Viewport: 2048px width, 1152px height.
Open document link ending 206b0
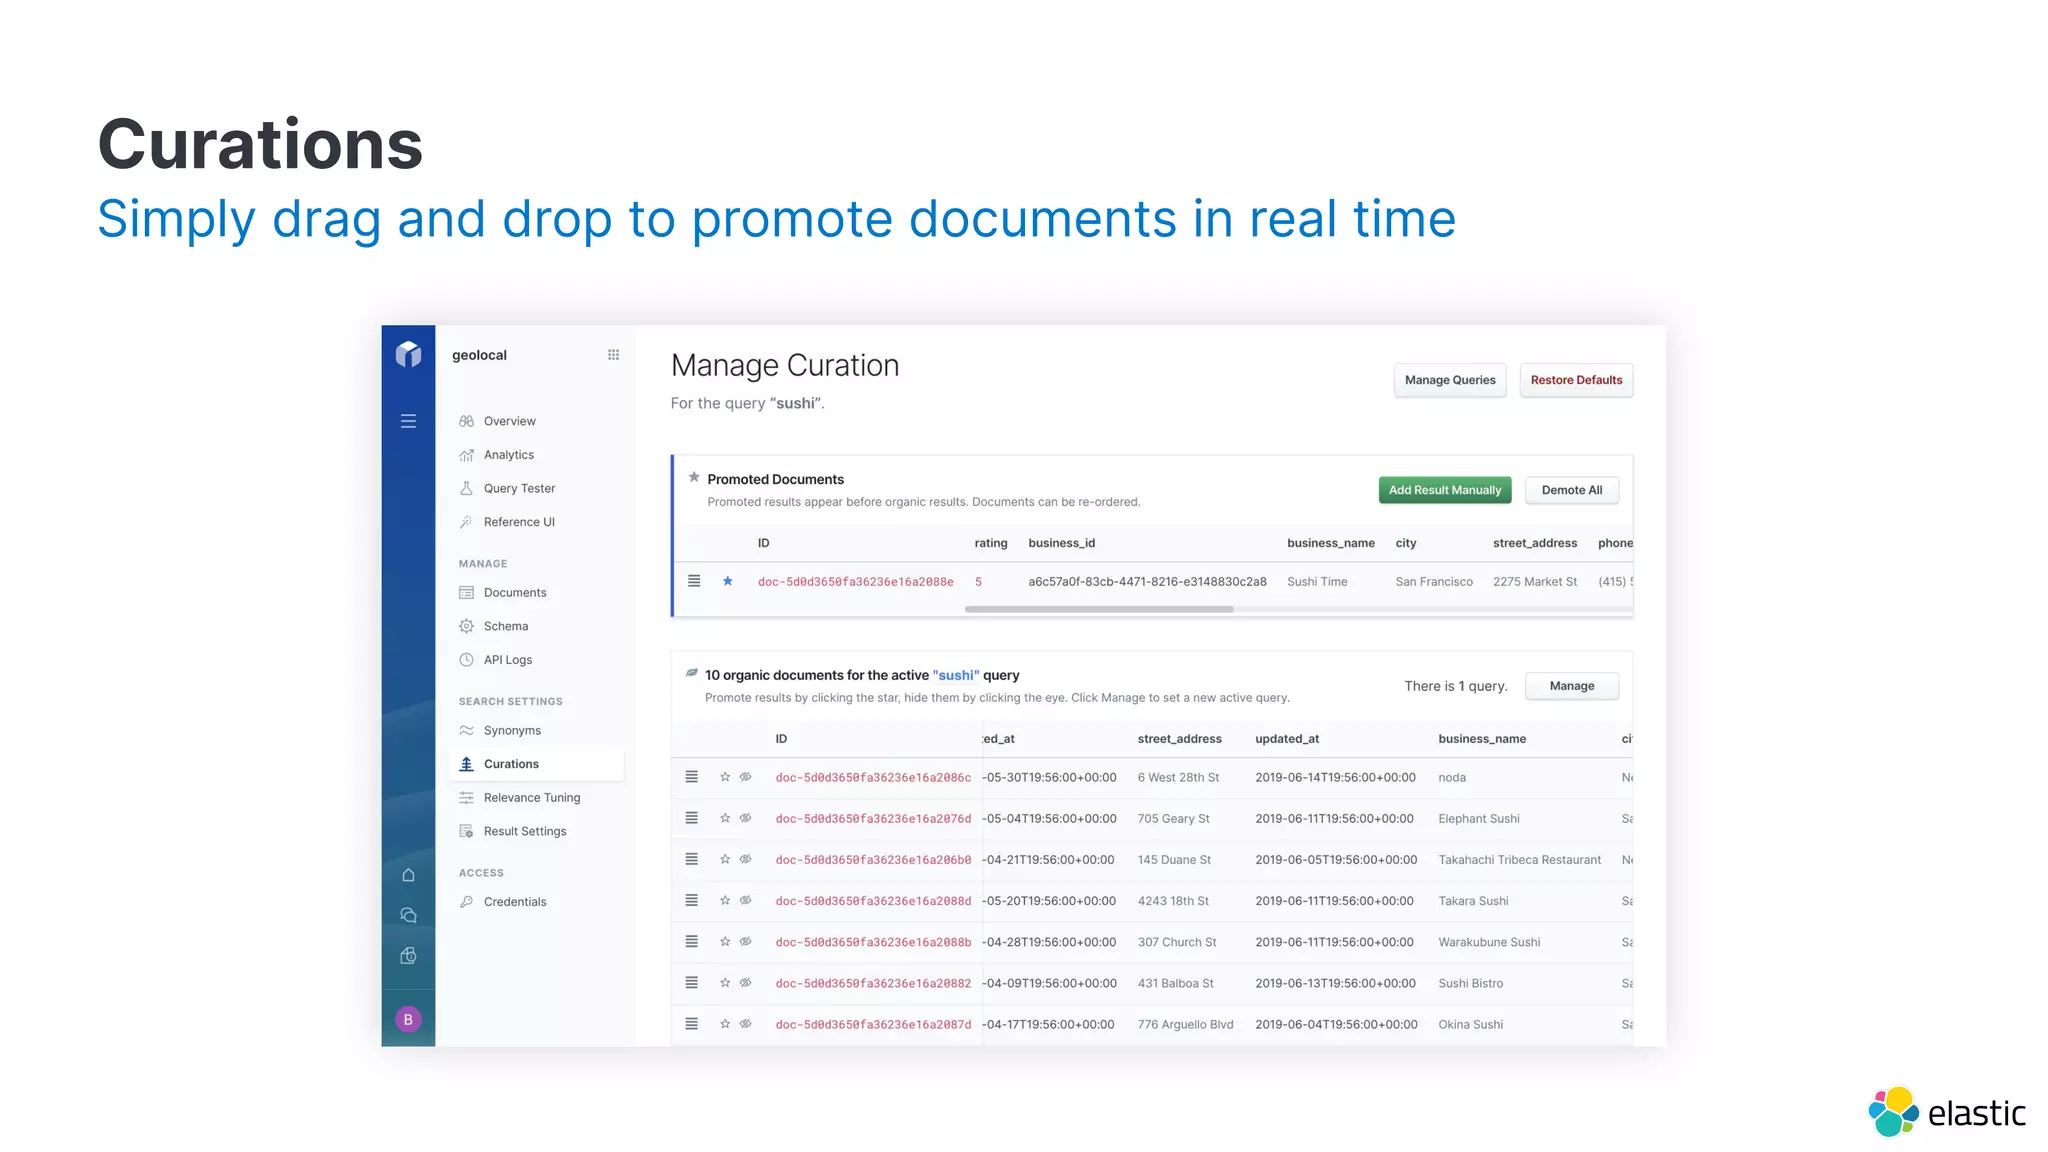tap(873, 860)
